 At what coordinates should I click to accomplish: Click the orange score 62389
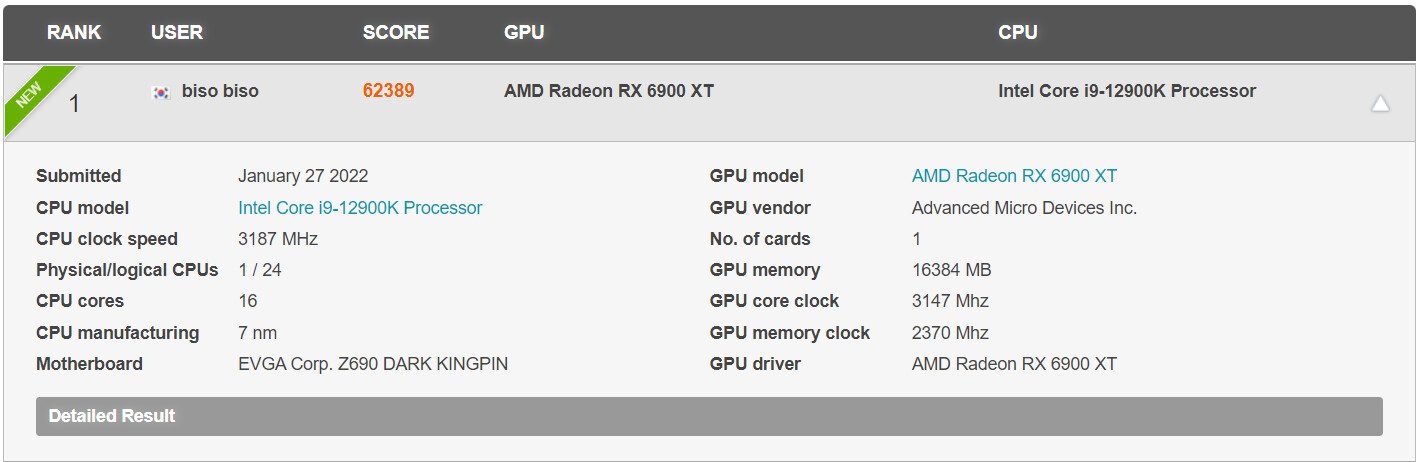point(388,91)
